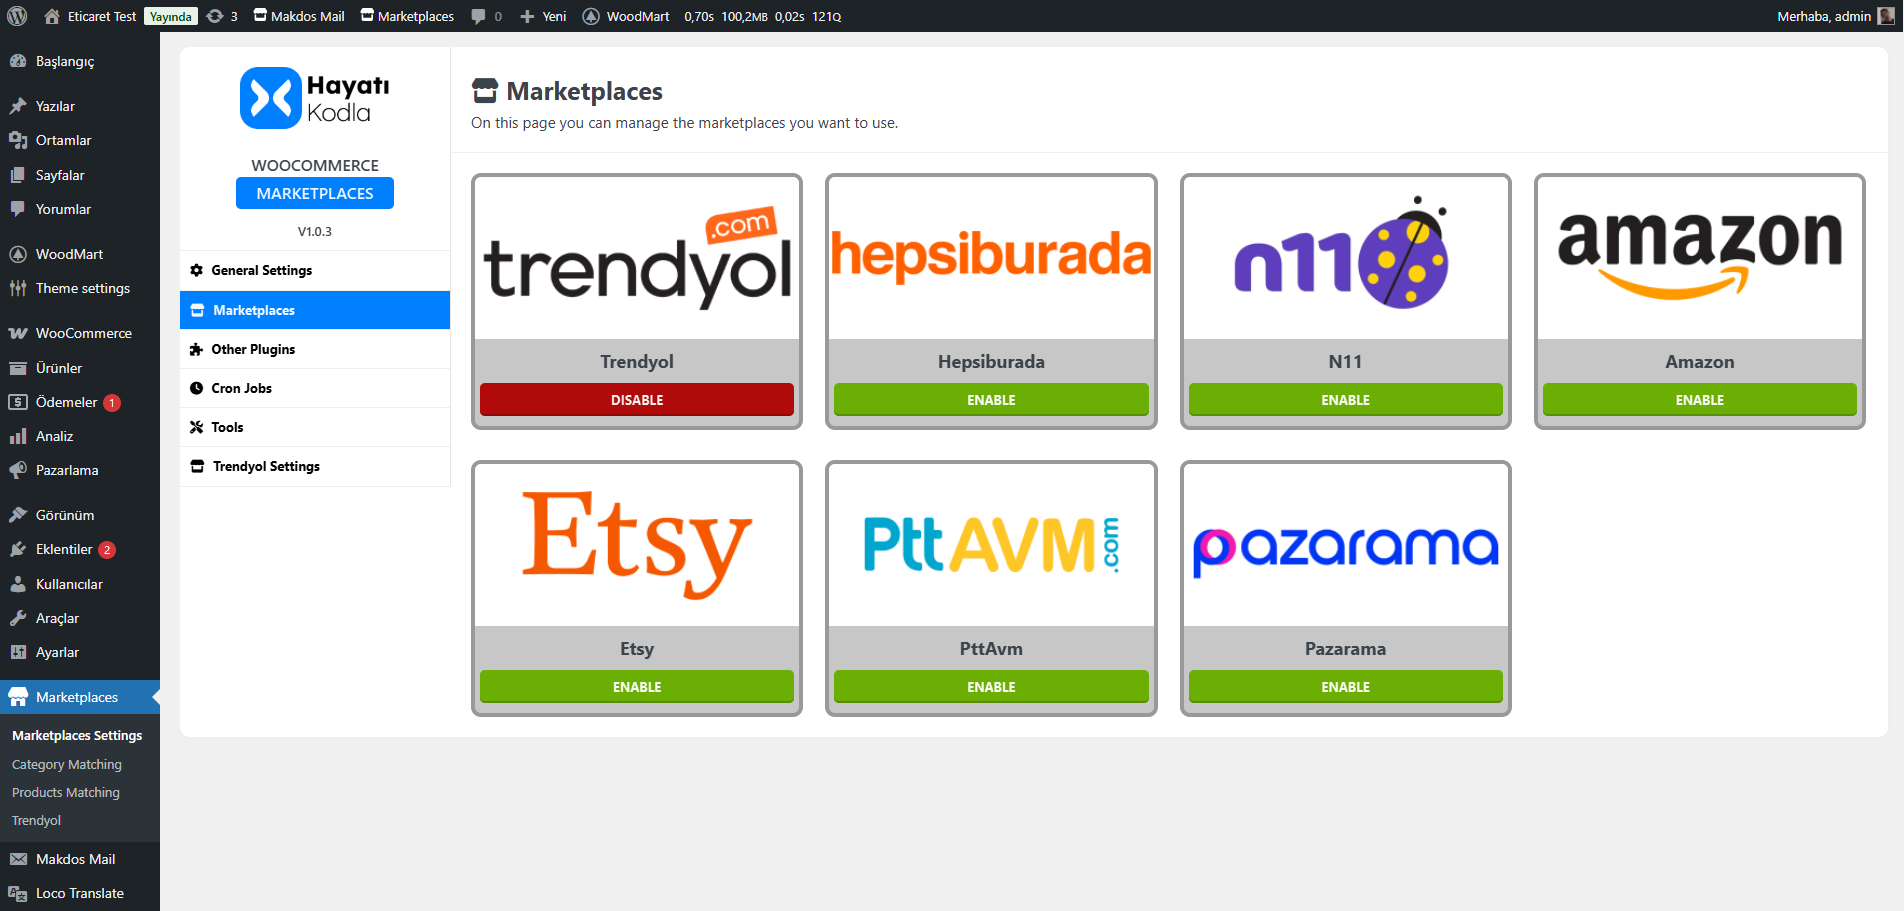1904x911 pixels.
Task: Open Trendyol Settings menu item
Action: (x=315, y=466)
